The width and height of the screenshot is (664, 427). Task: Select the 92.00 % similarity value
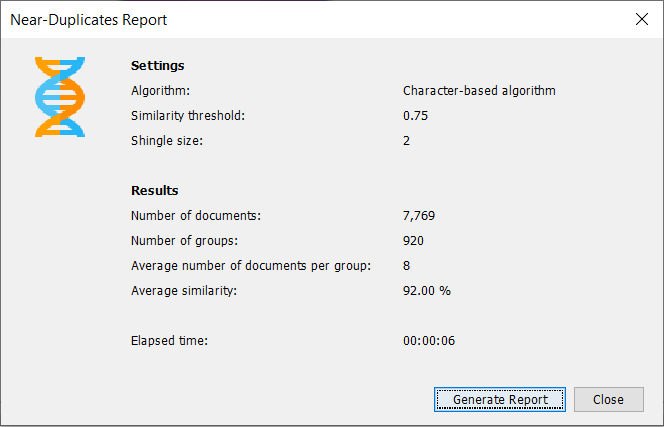tap(427, 290)
